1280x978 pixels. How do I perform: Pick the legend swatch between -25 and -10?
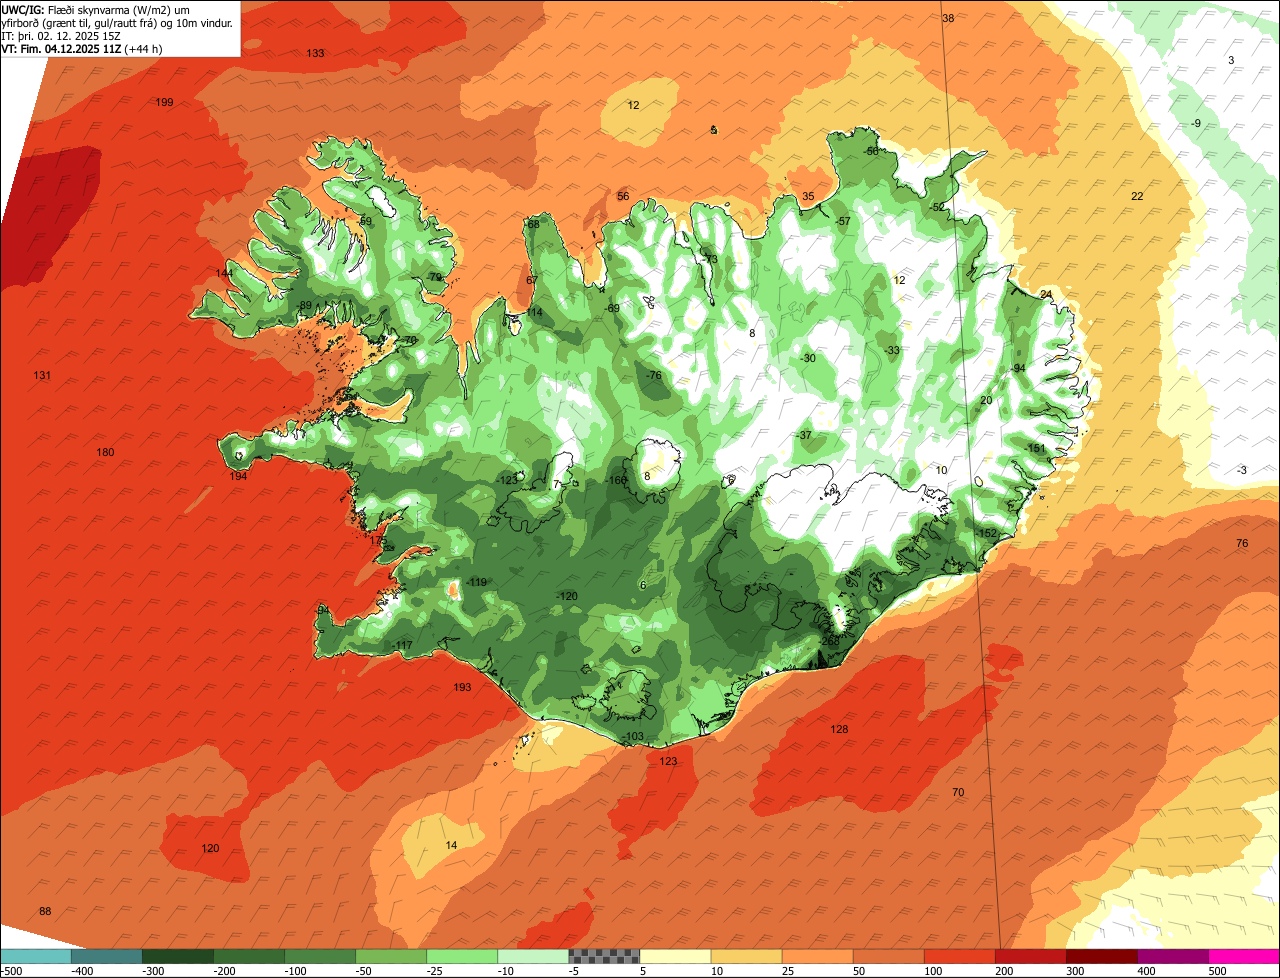462,956
